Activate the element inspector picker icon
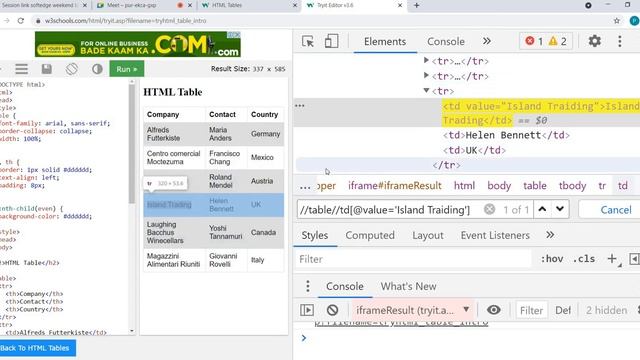The width and height of the screenshot is (640, 360). [x=308, y=41]
